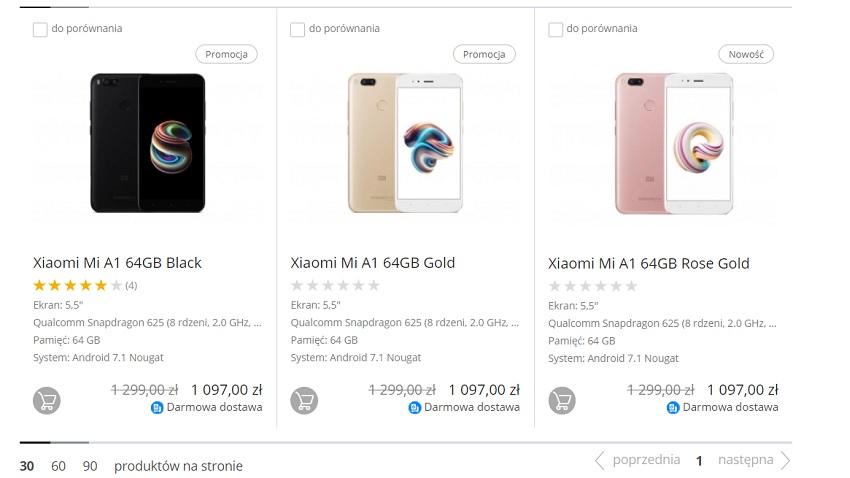Add Xiaomi Mi A1 Rose Gold to cart
Screen dimensions: 850x478
coord(562,401)
